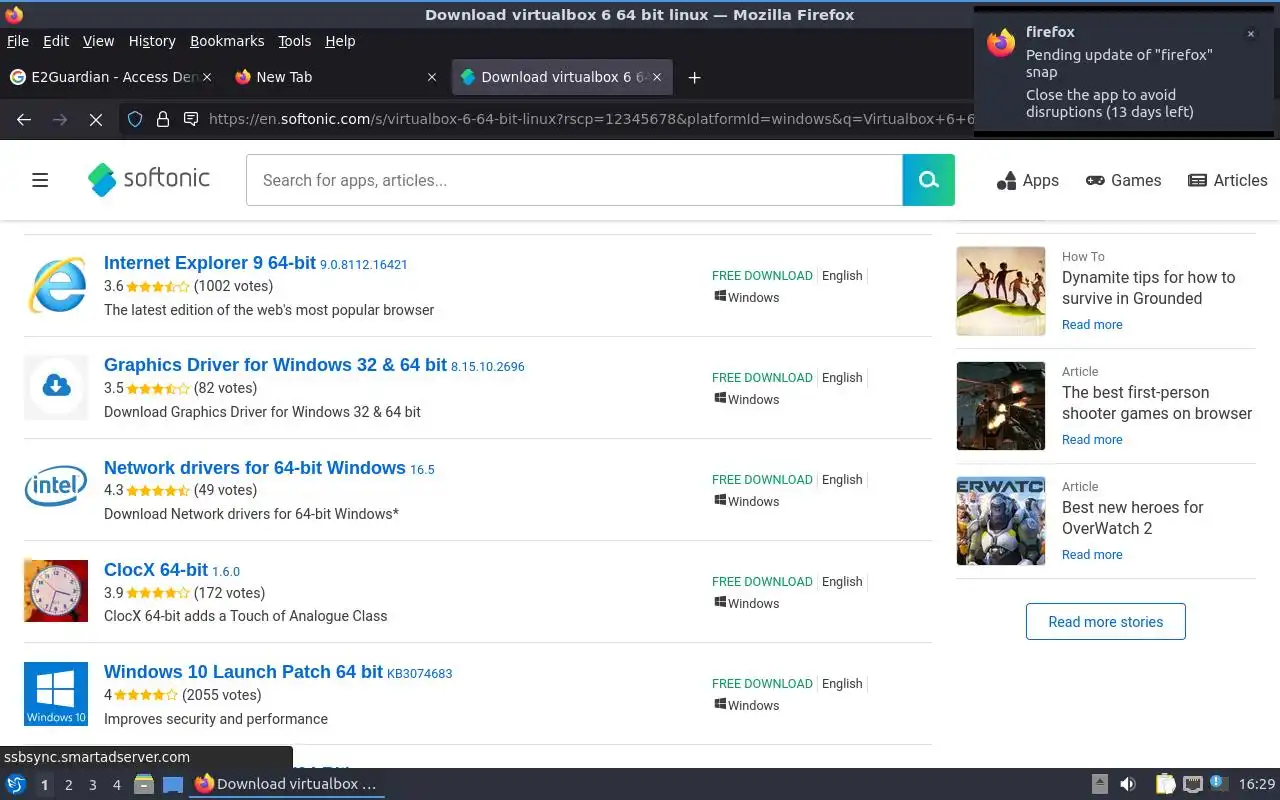Open a new browser tab

point(695,77)
